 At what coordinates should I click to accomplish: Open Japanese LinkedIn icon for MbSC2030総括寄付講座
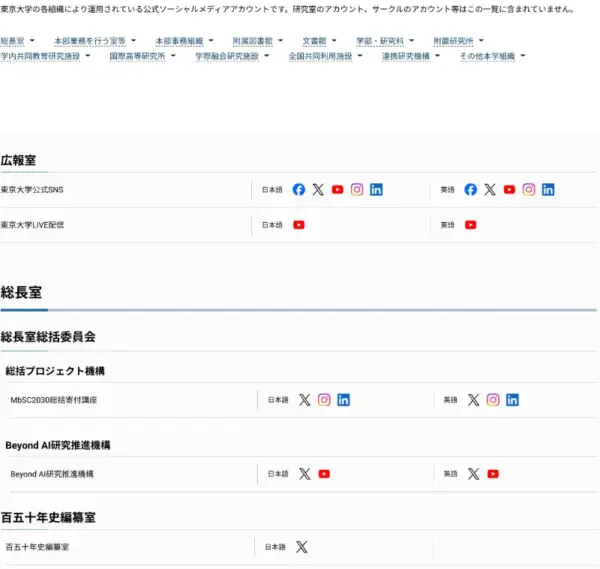point(344,400)
